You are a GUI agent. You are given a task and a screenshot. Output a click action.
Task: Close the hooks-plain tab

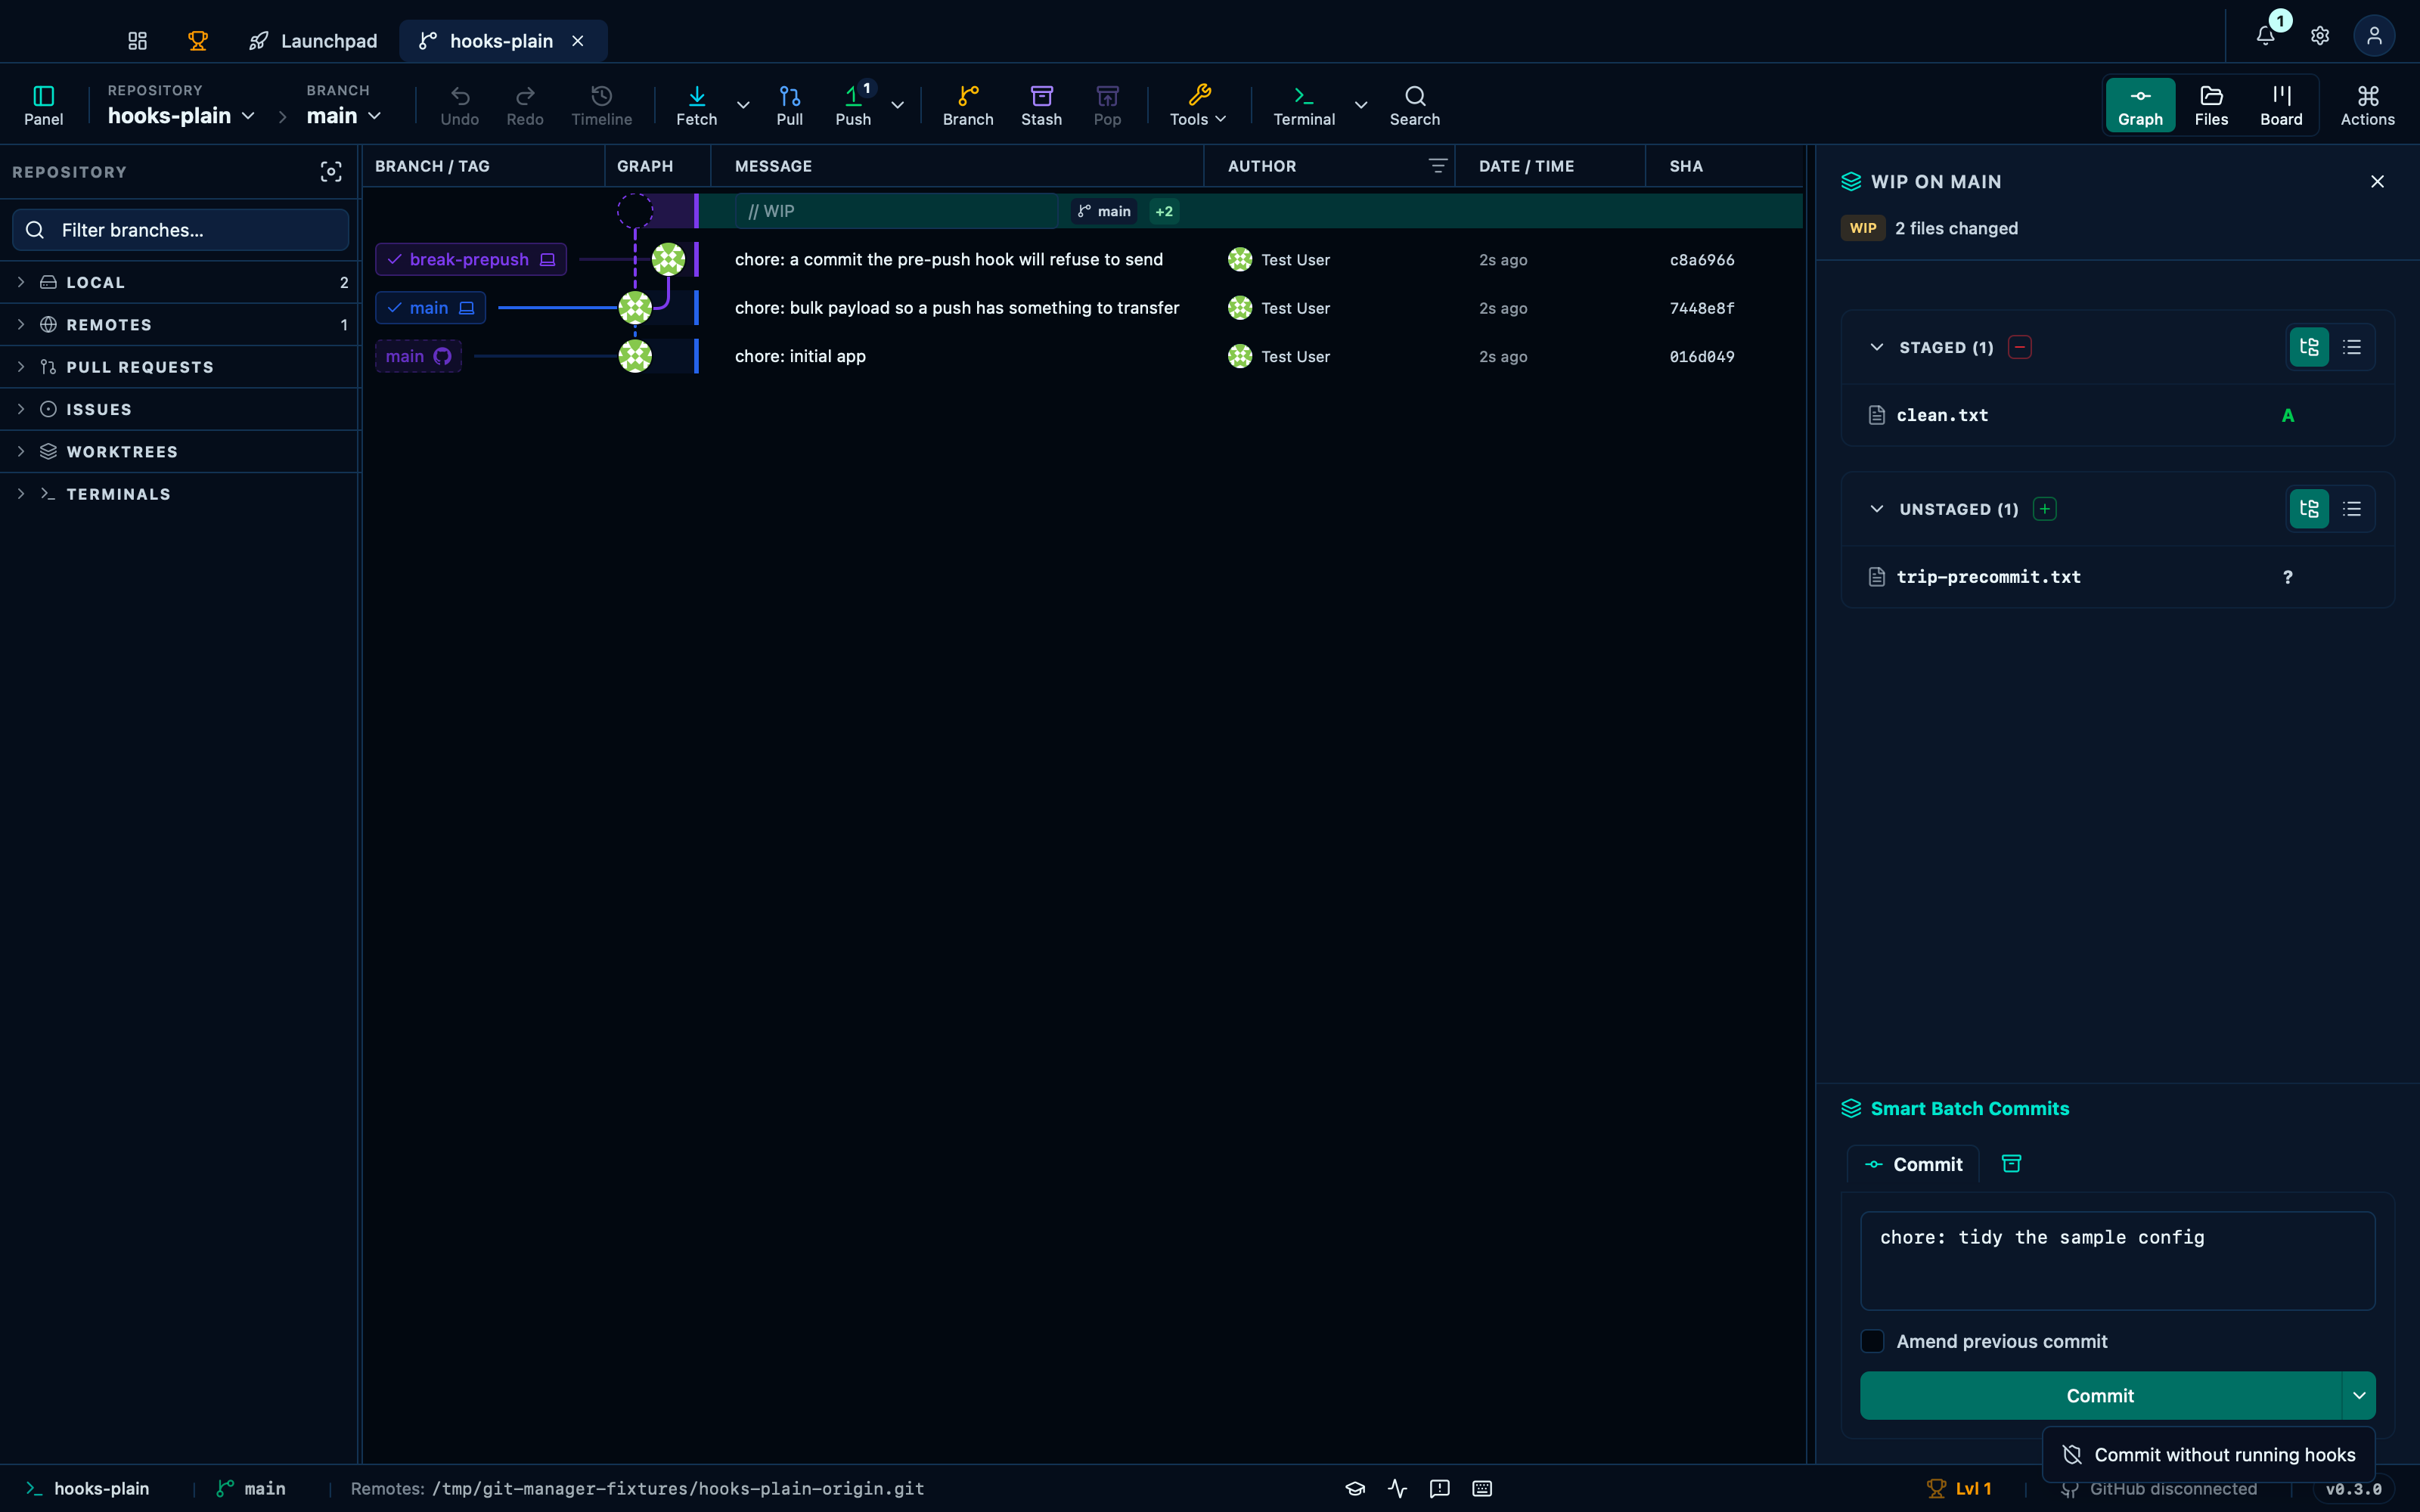pyautogui.click(x=578, y=41)
